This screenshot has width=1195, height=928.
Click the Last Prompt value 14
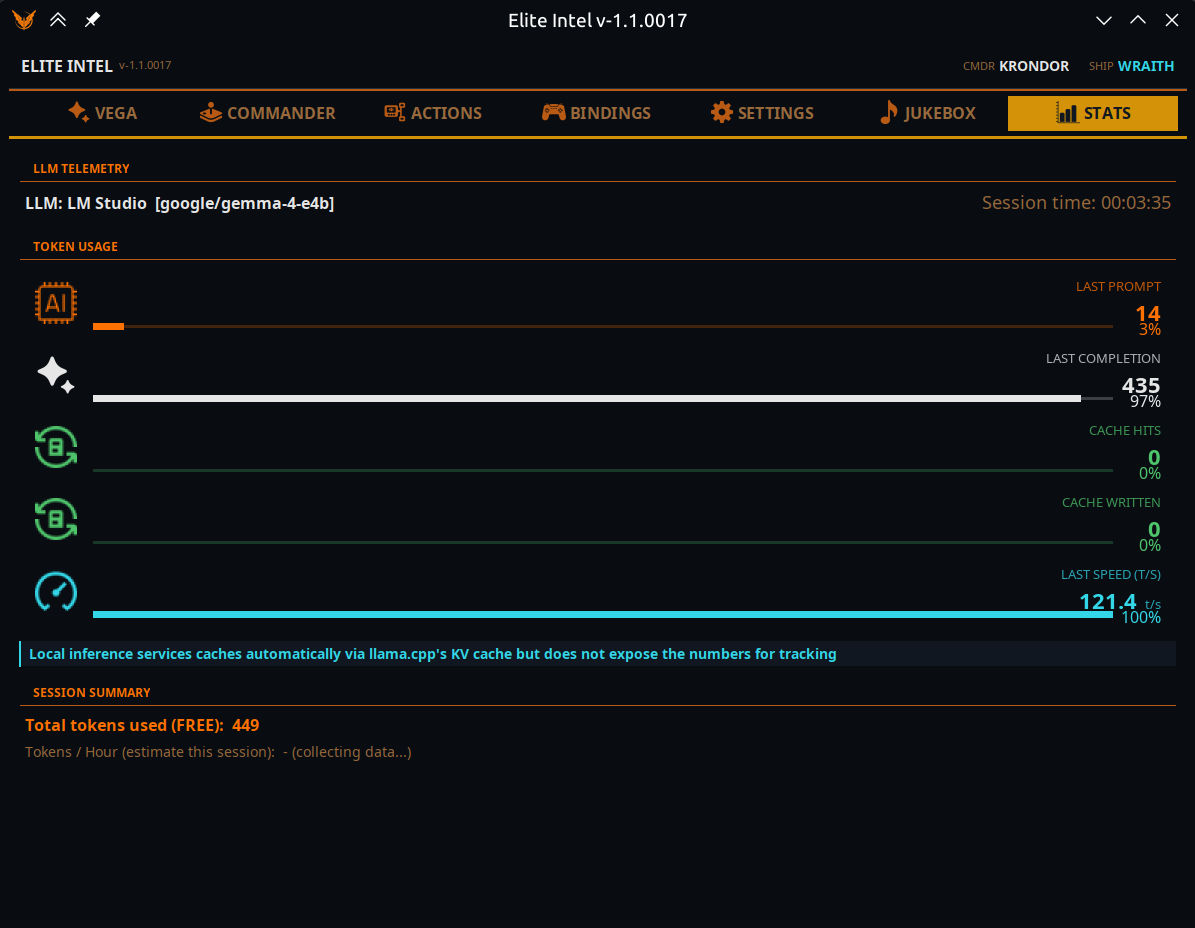[1148, 314]
